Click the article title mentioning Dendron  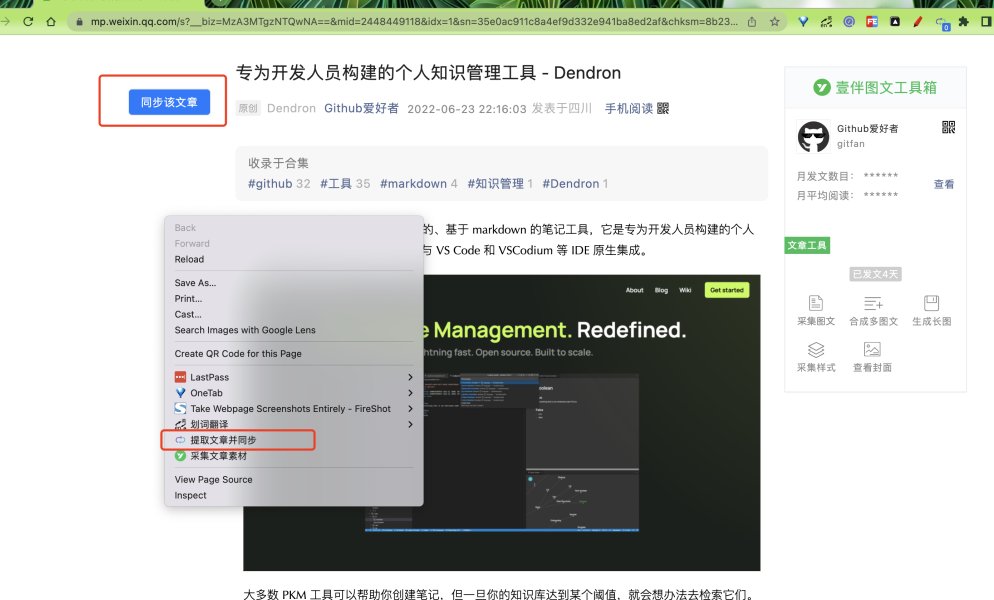tap(429, 73)
